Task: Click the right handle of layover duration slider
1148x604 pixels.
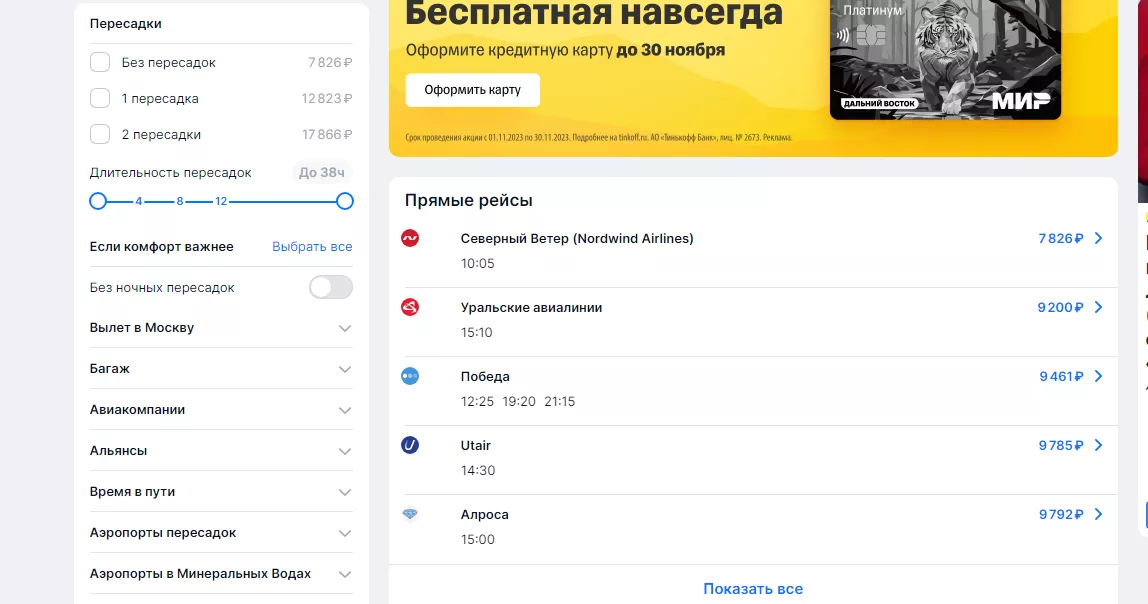Action: 345,201
